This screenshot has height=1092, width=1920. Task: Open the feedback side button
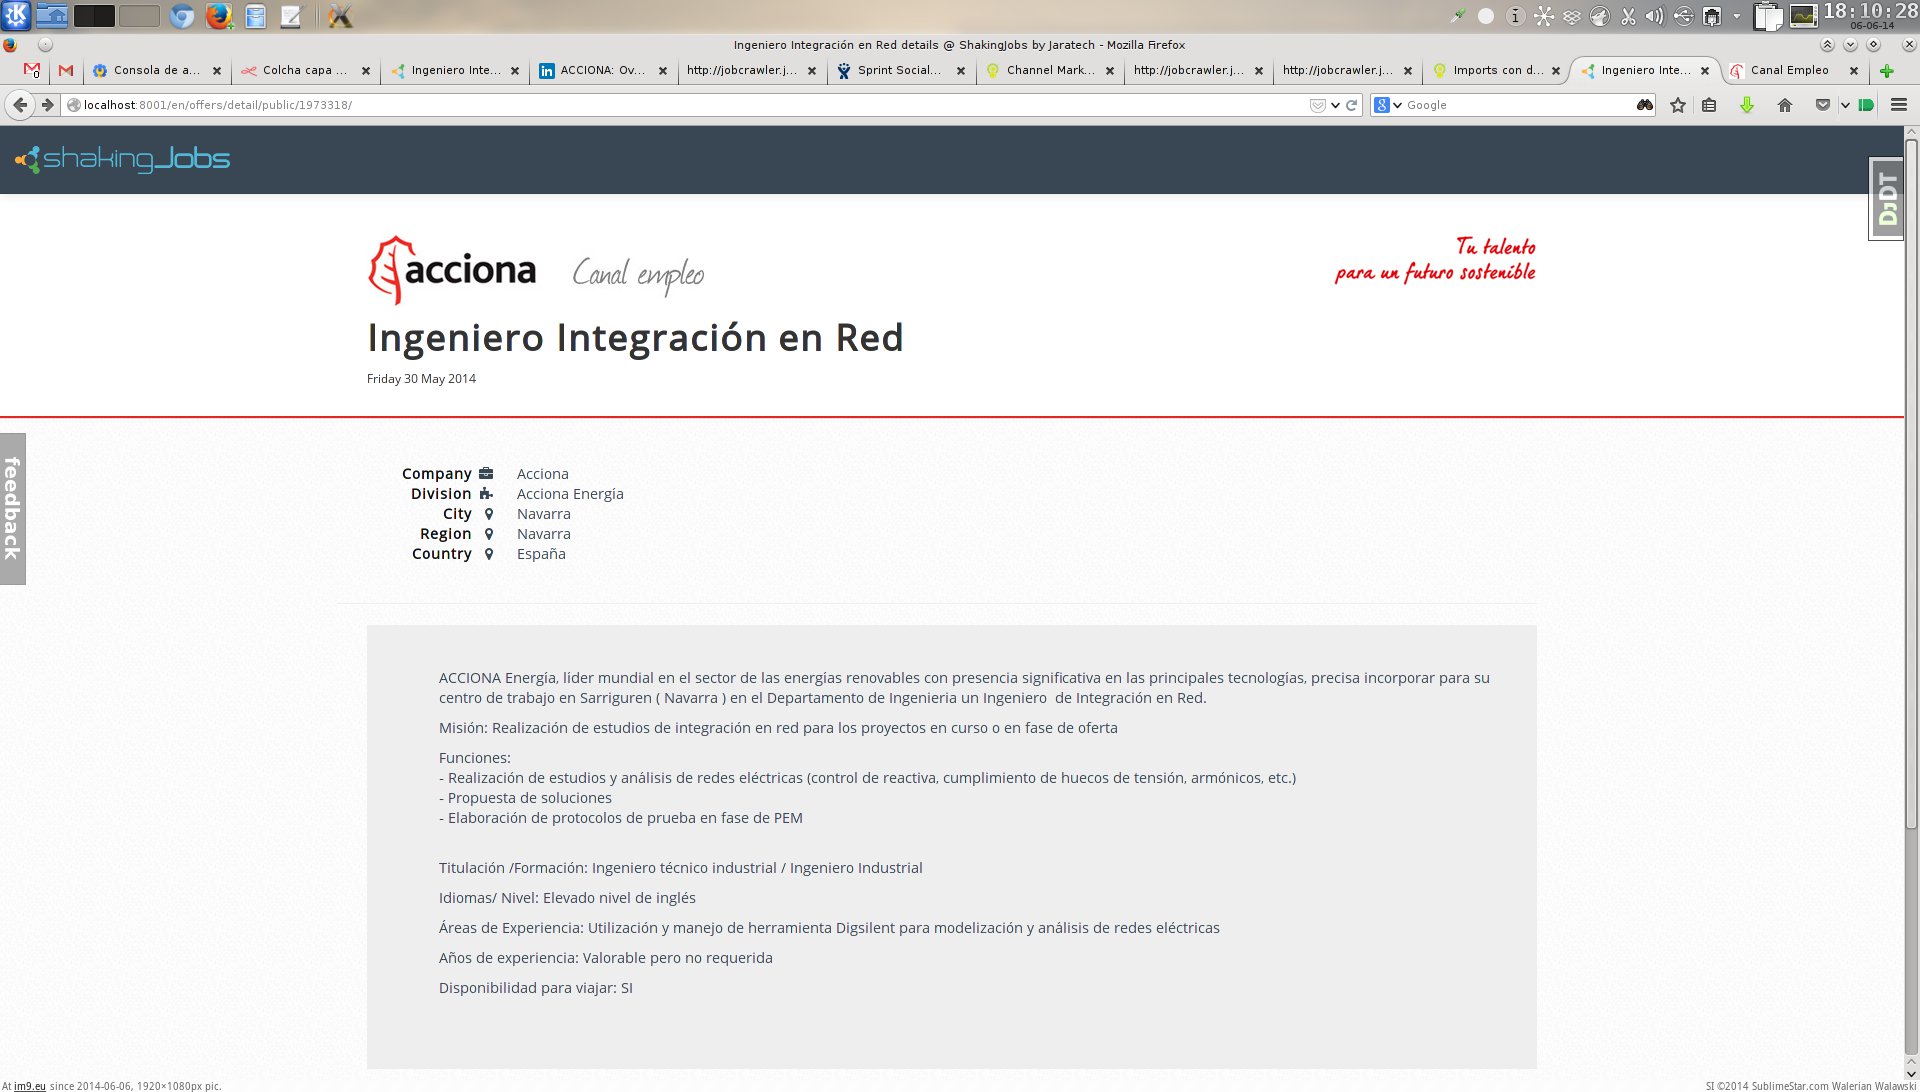click(x=13, y=508)
